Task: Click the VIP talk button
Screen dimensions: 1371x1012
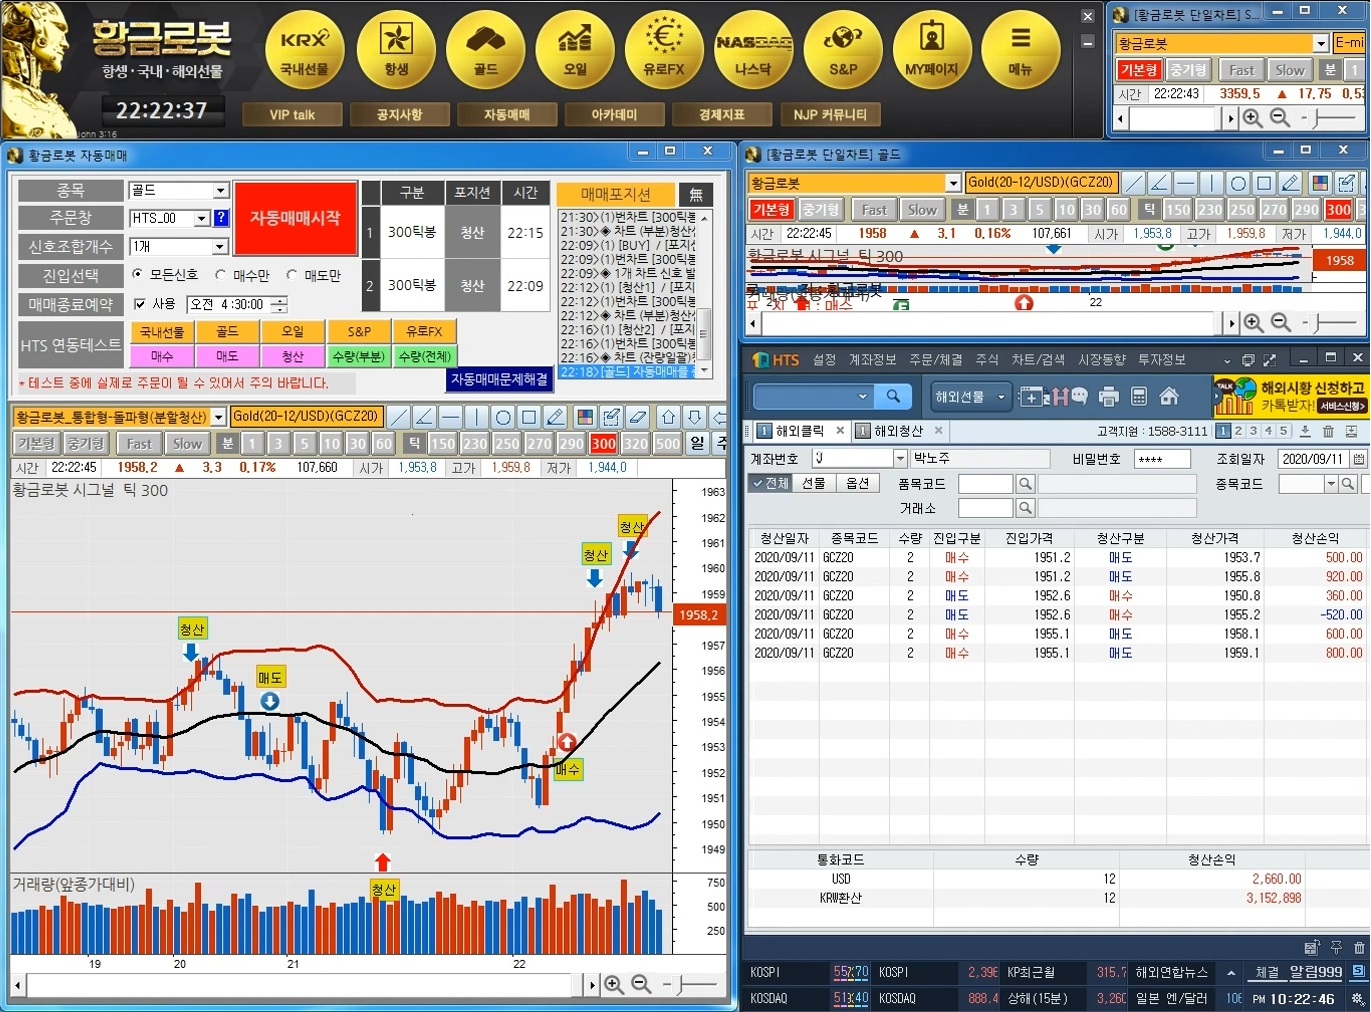Action: tap(292, 114)
